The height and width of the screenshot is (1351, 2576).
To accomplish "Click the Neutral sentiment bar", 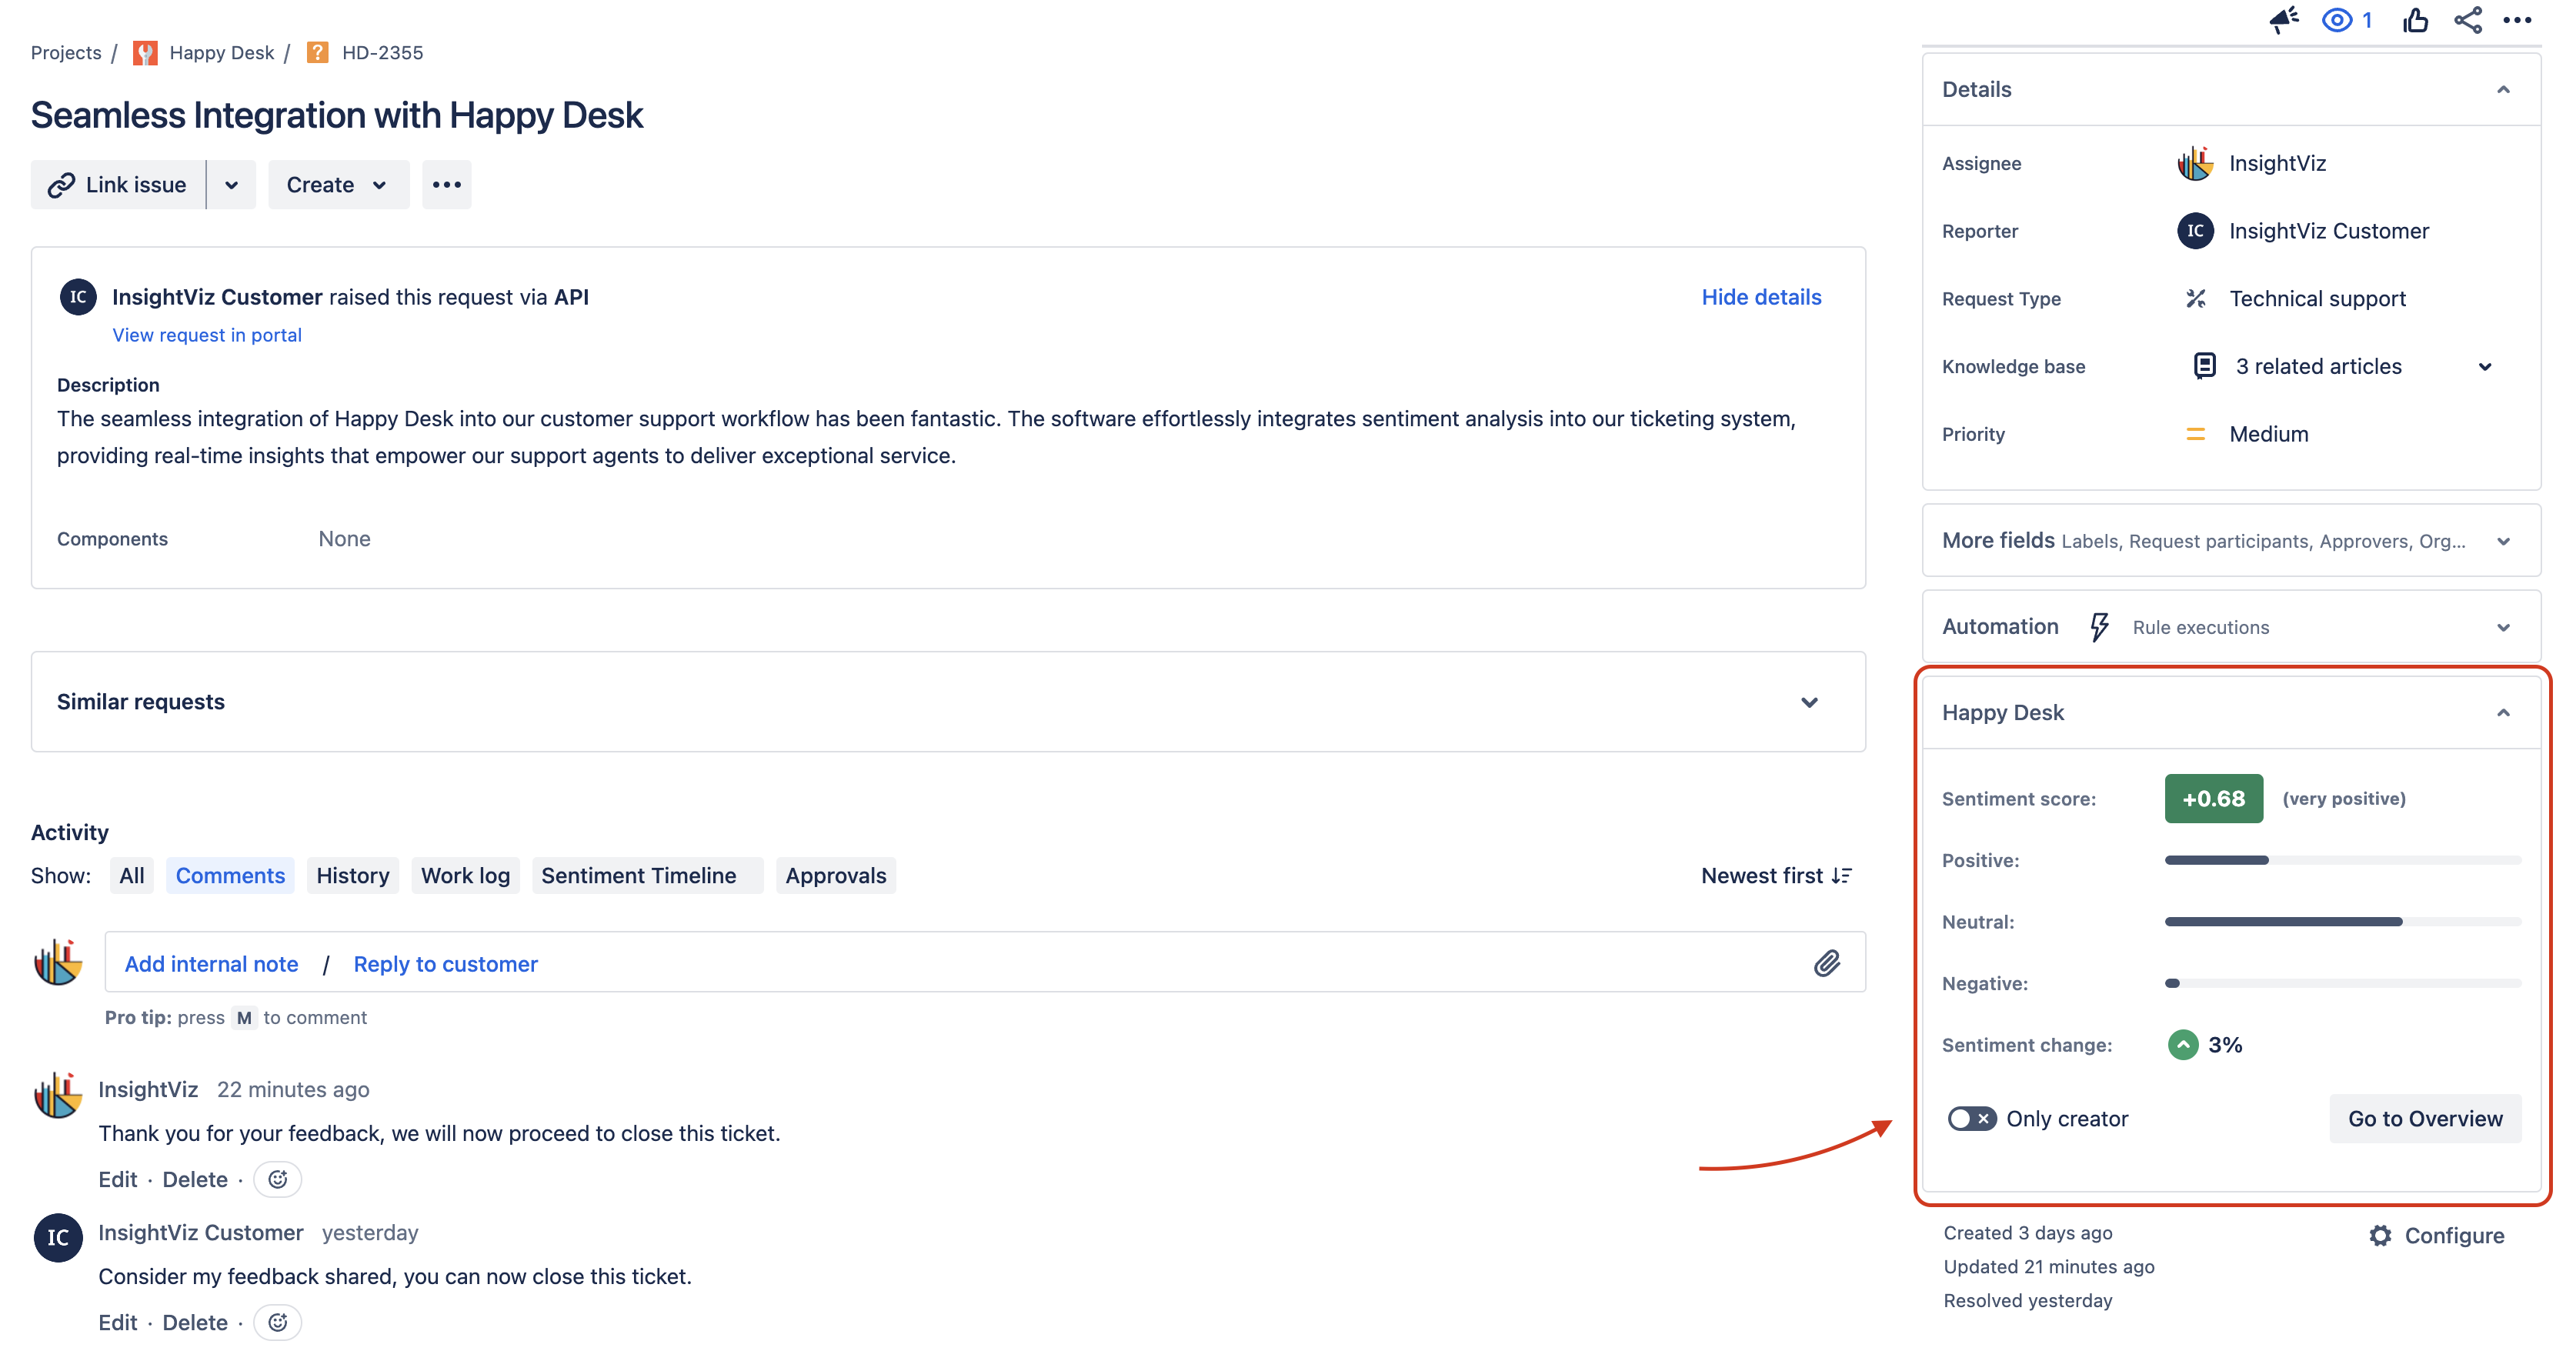I will coord(2283,922).
